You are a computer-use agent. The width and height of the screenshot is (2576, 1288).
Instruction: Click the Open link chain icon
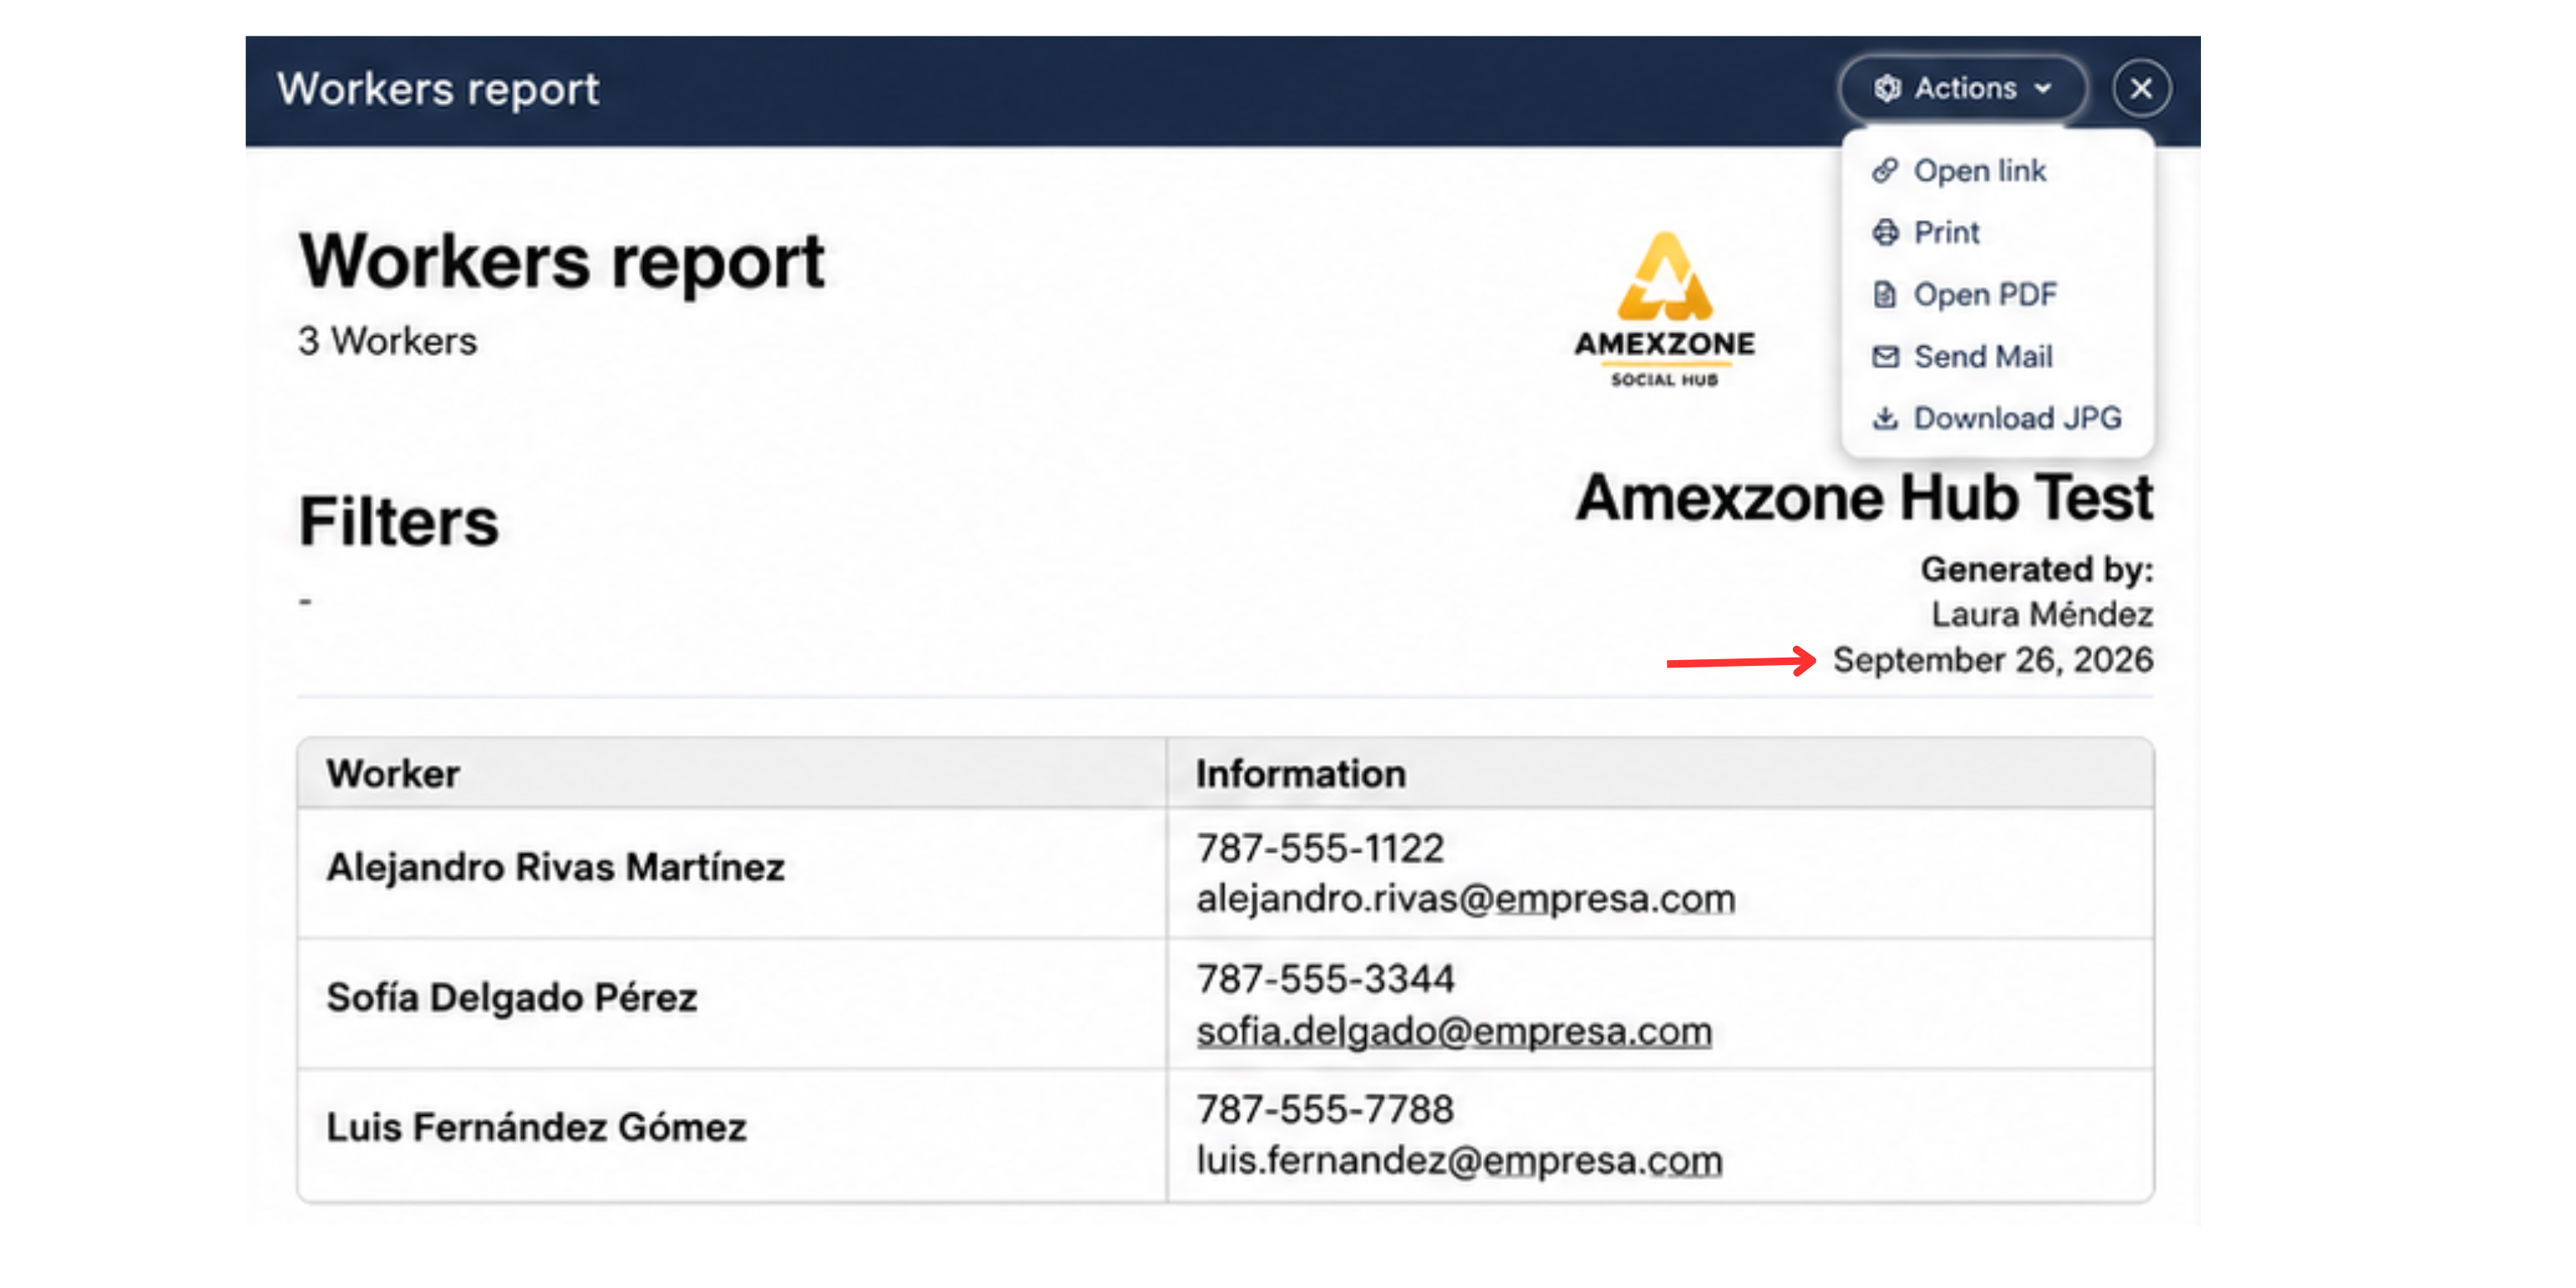pyautogui.click(x=1885, y=171)
